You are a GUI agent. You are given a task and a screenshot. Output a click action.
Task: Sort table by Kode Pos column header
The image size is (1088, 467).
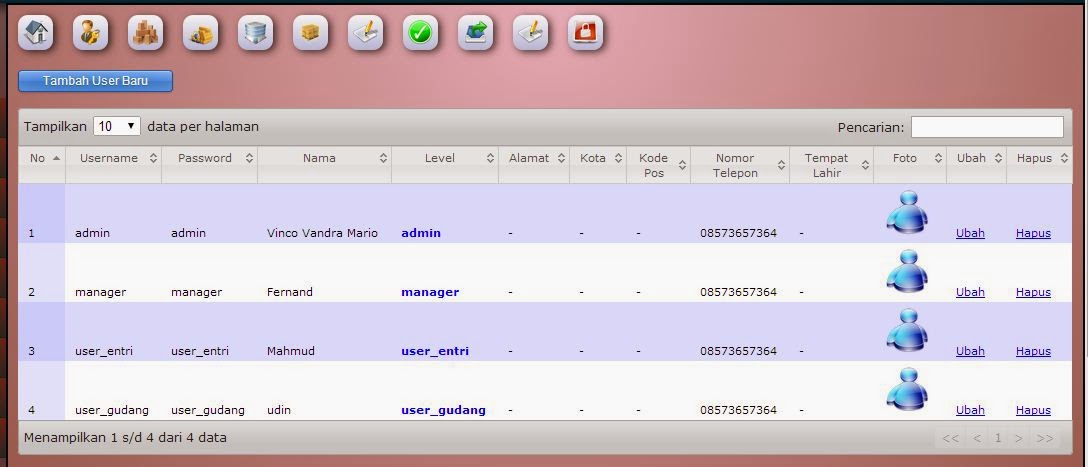[x=658, y=165]
